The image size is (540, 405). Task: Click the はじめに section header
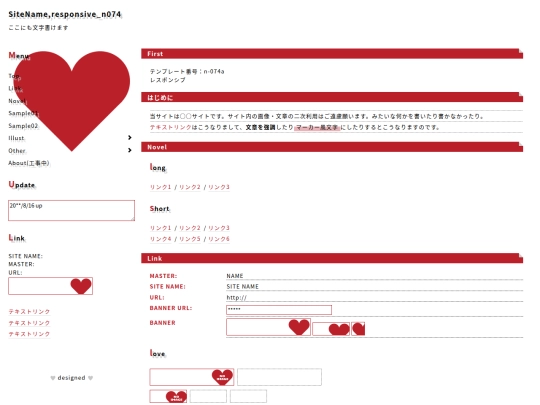coord(332,97)
